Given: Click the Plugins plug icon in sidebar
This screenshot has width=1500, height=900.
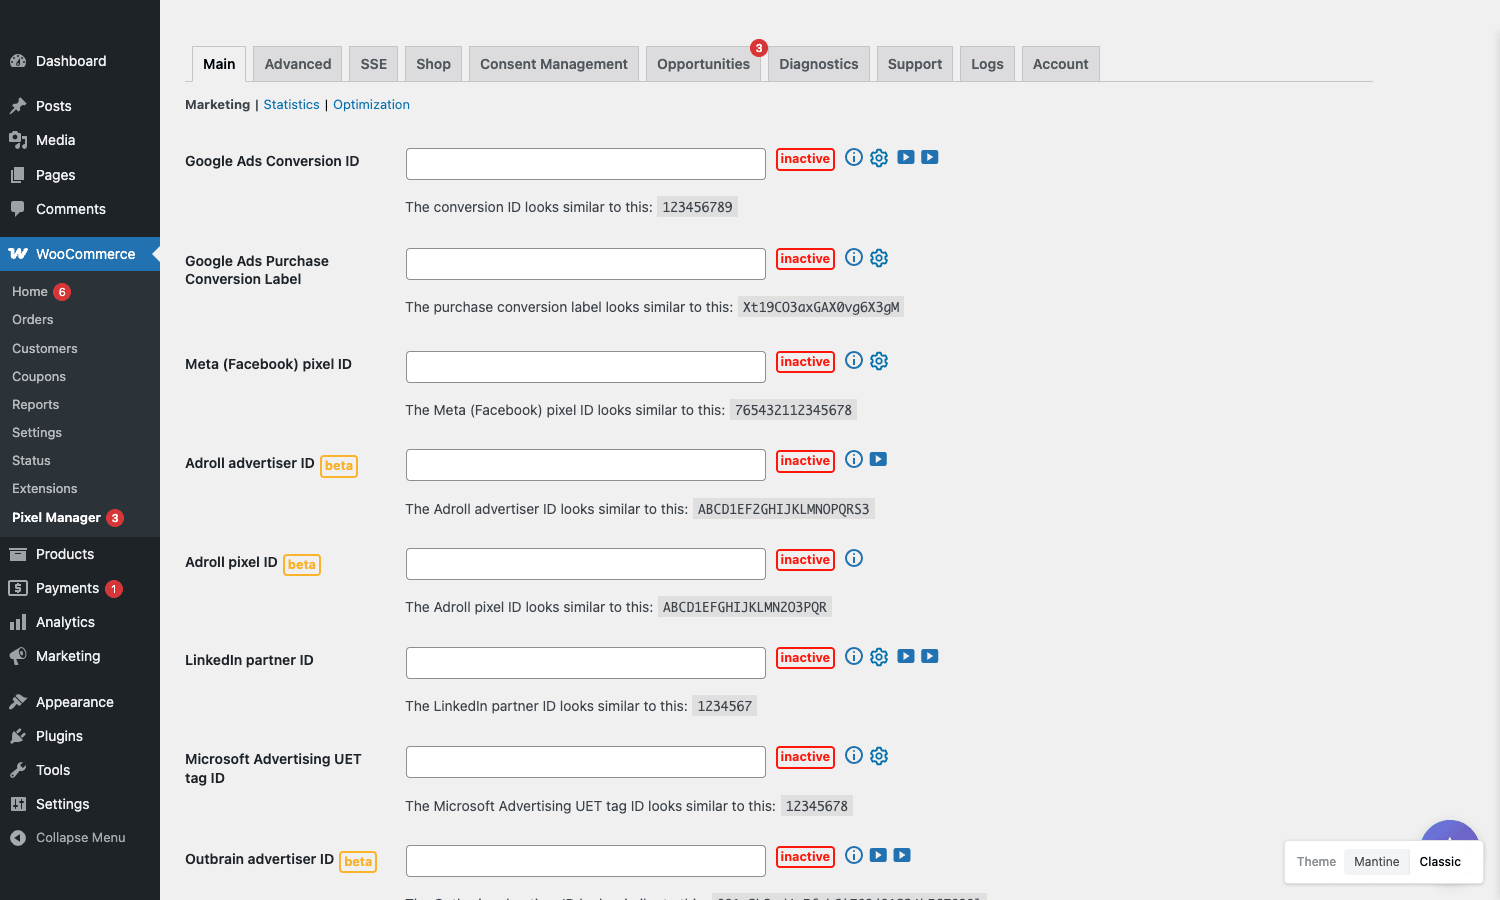Looking at the screenshot, I should [x=18, y=736].
